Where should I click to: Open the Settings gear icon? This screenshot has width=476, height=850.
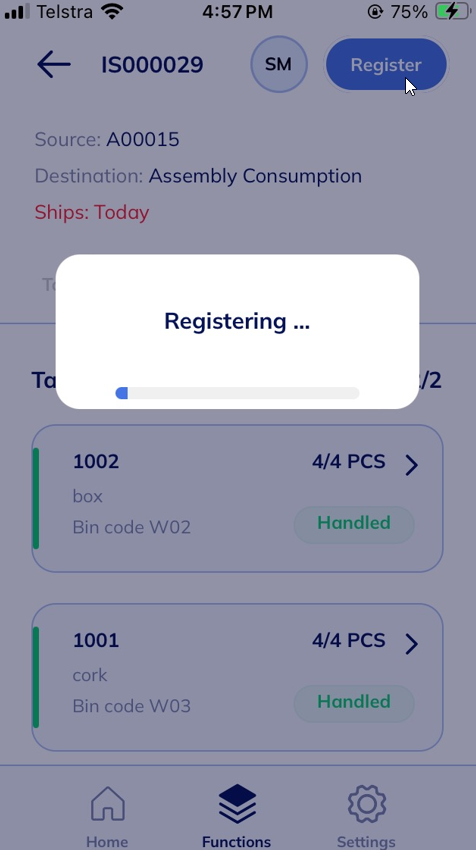(x=366, y=803)
